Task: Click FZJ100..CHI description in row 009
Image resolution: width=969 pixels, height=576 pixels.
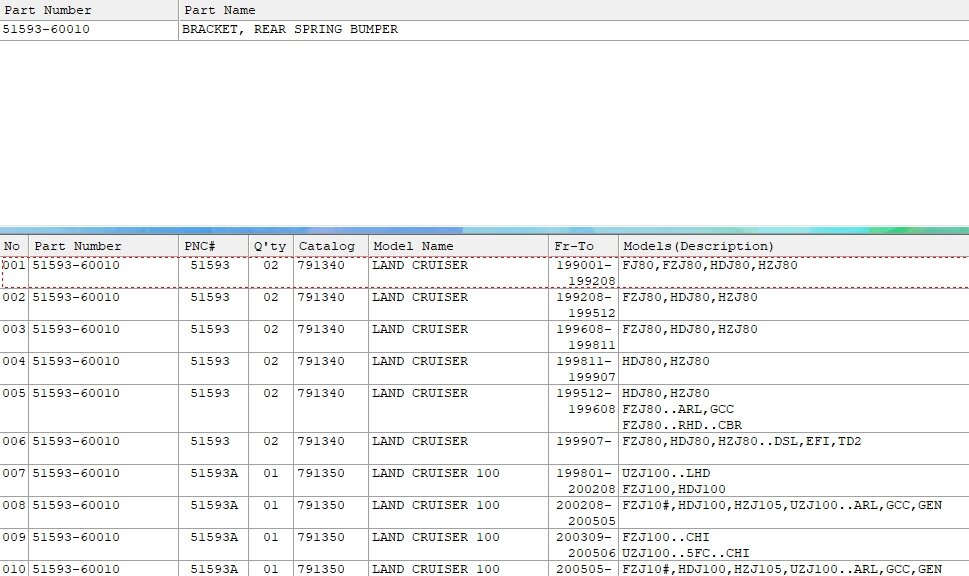Action: tap(666, 538)
